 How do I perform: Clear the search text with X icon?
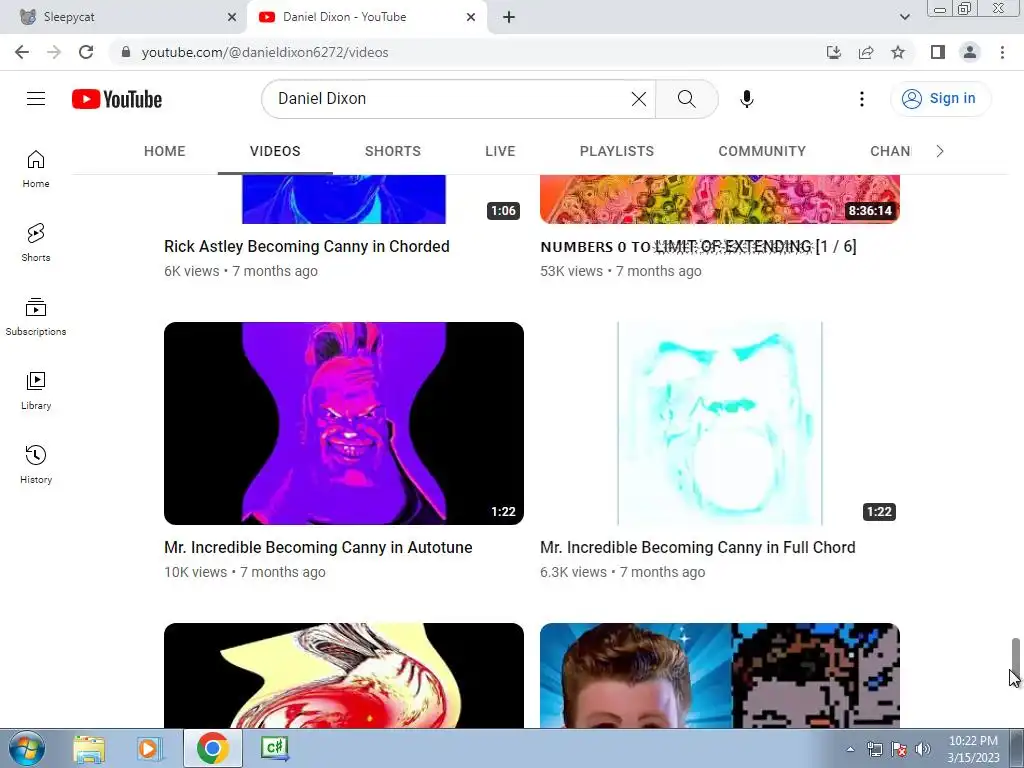639,99
